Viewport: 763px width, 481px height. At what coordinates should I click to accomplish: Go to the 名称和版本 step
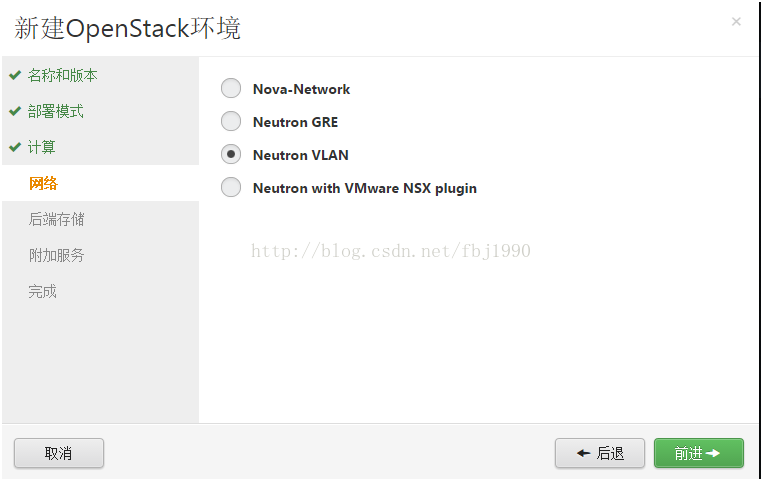(63, 75)
